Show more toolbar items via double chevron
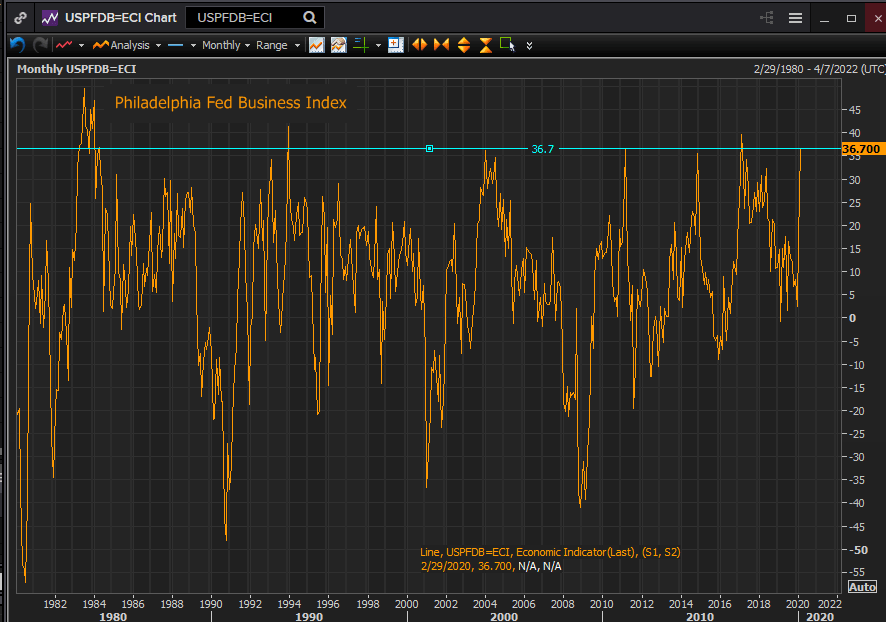The image size is (886, 622). pyautogui.click(x=529, y=46)
